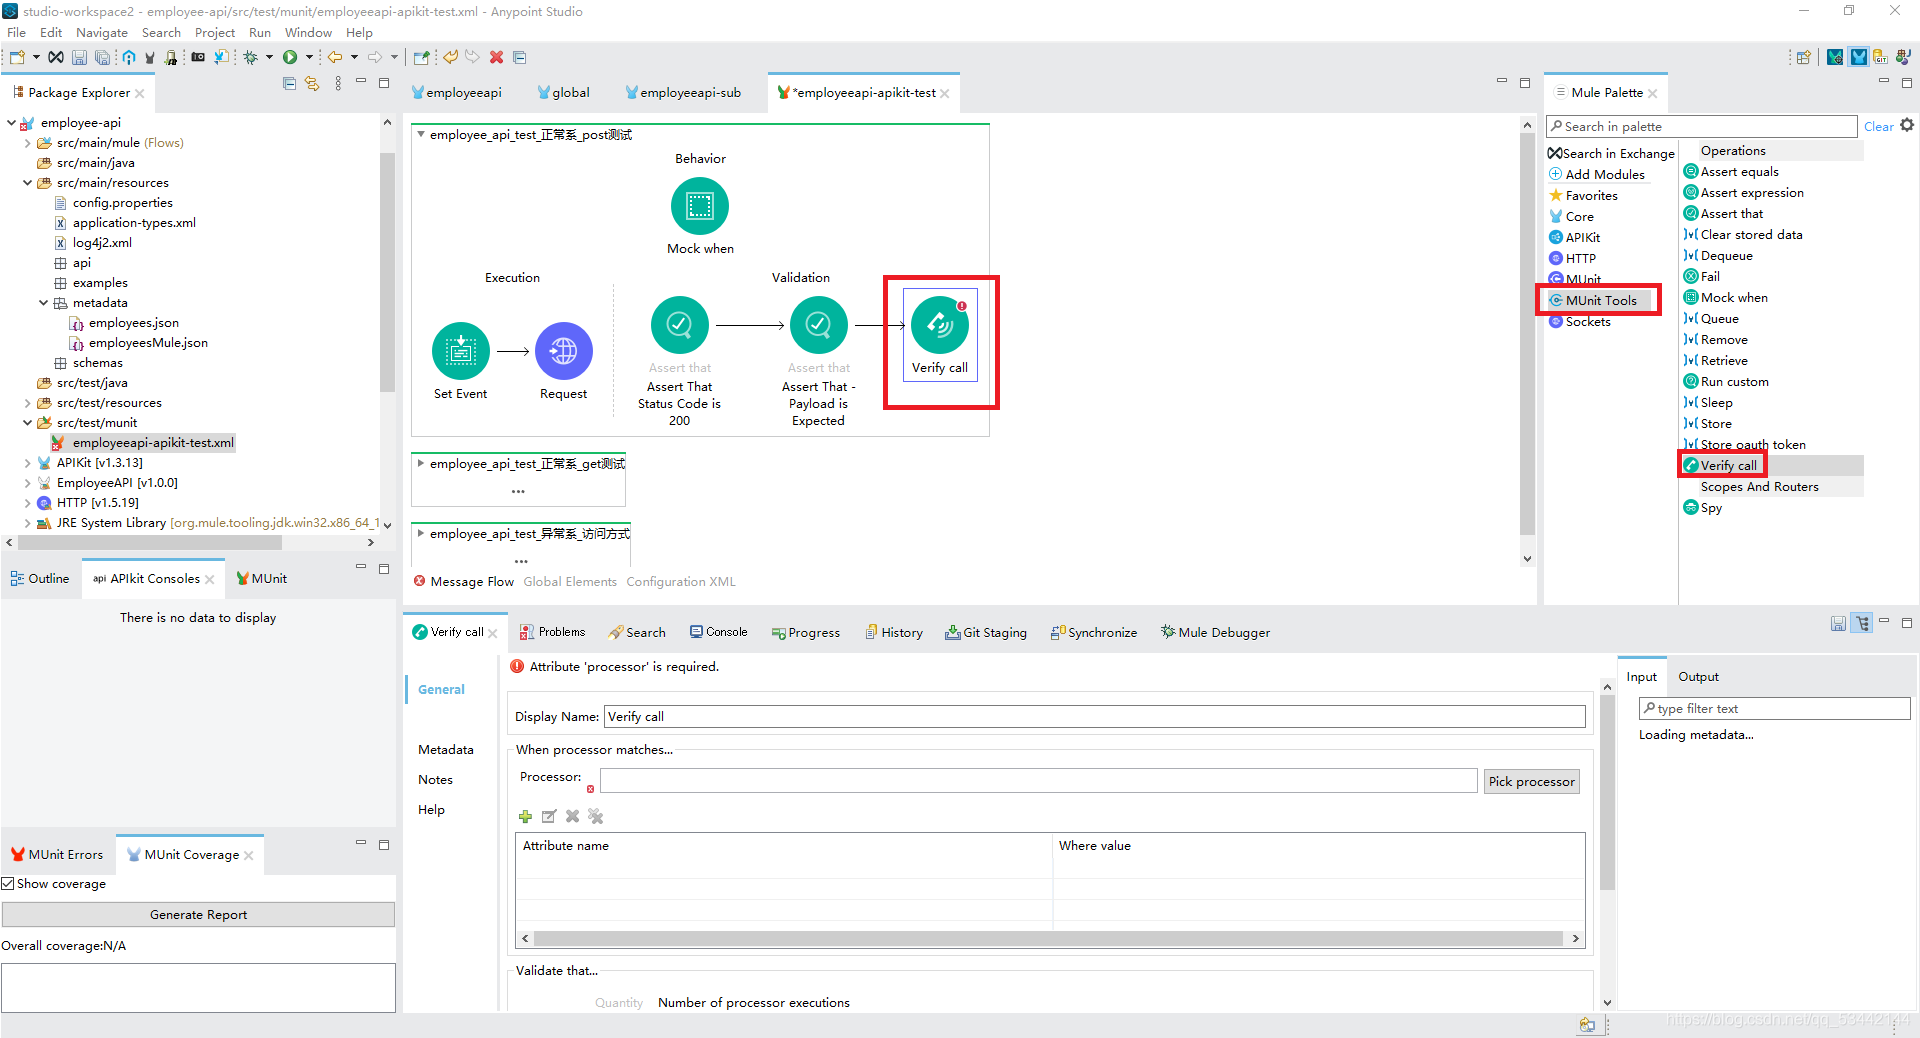Choose the Spy scope in the palette
This screenshot has width=1920, height=1038.
click(x=1711, y=507)
